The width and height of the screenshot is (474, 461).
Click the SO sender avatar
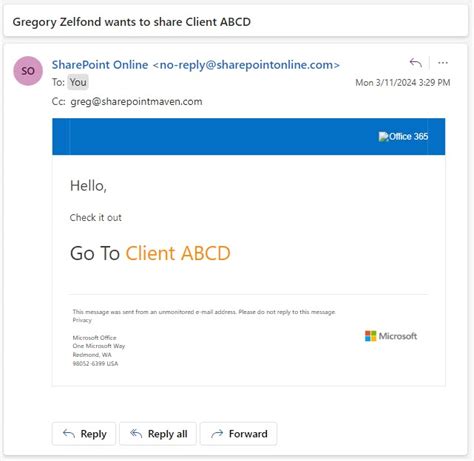tap(28, 71)
